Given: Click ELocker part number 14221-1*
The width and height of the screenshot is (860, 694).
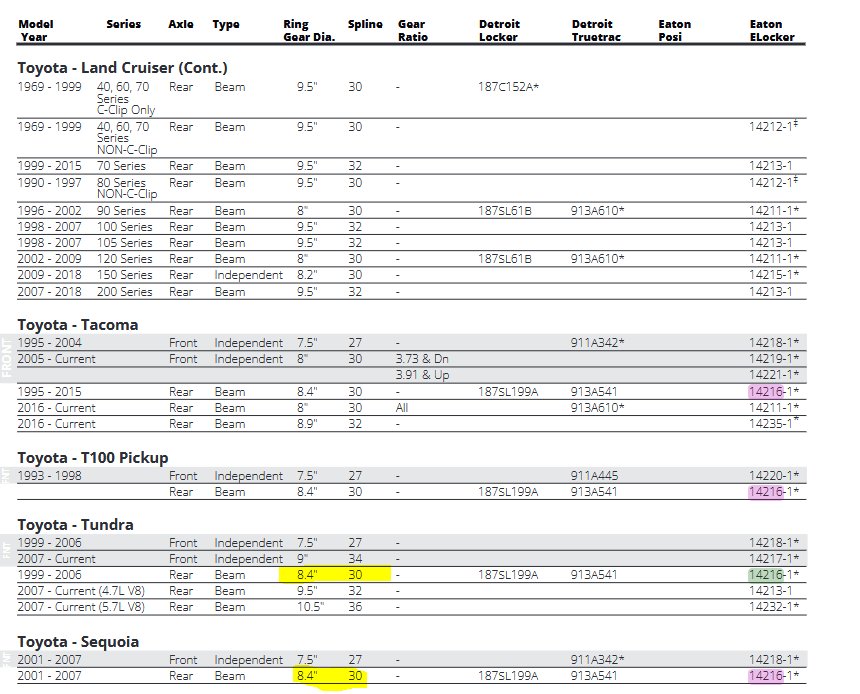Looking at the screenshot, I should coord(774,375).
